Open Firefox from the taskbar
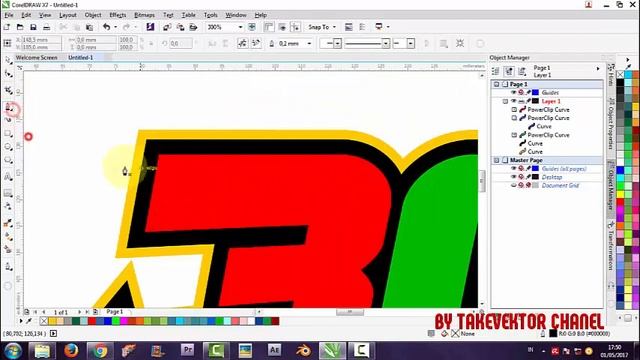The image size is (640, 360). click(x=71, y=350)
